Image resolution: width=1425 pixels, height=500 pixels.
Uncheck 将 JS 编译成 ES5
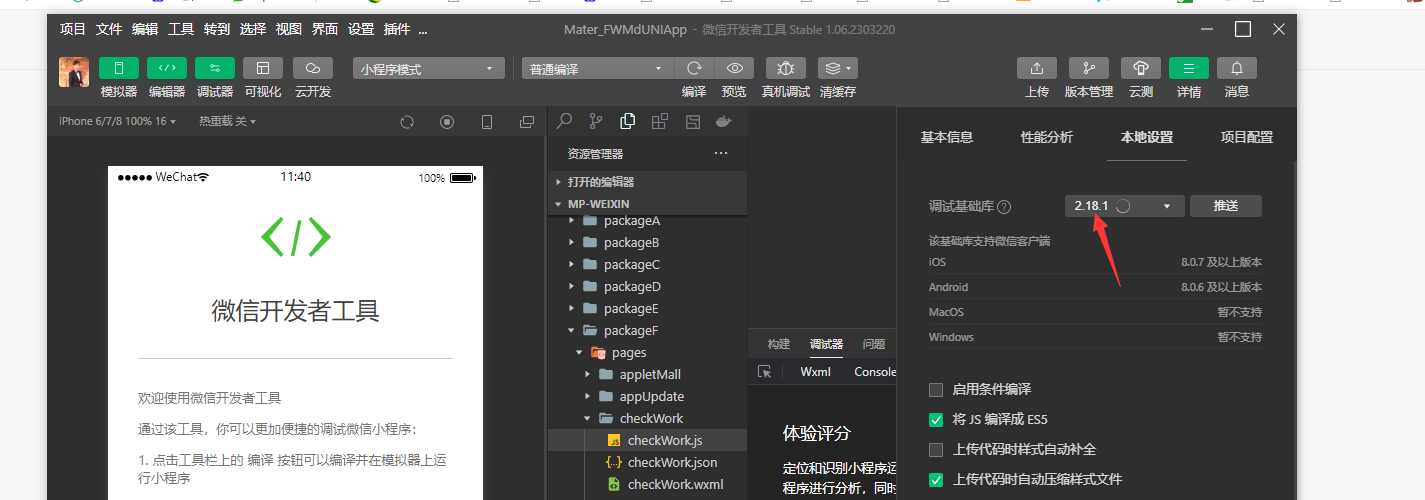click(x=936, y=419)
